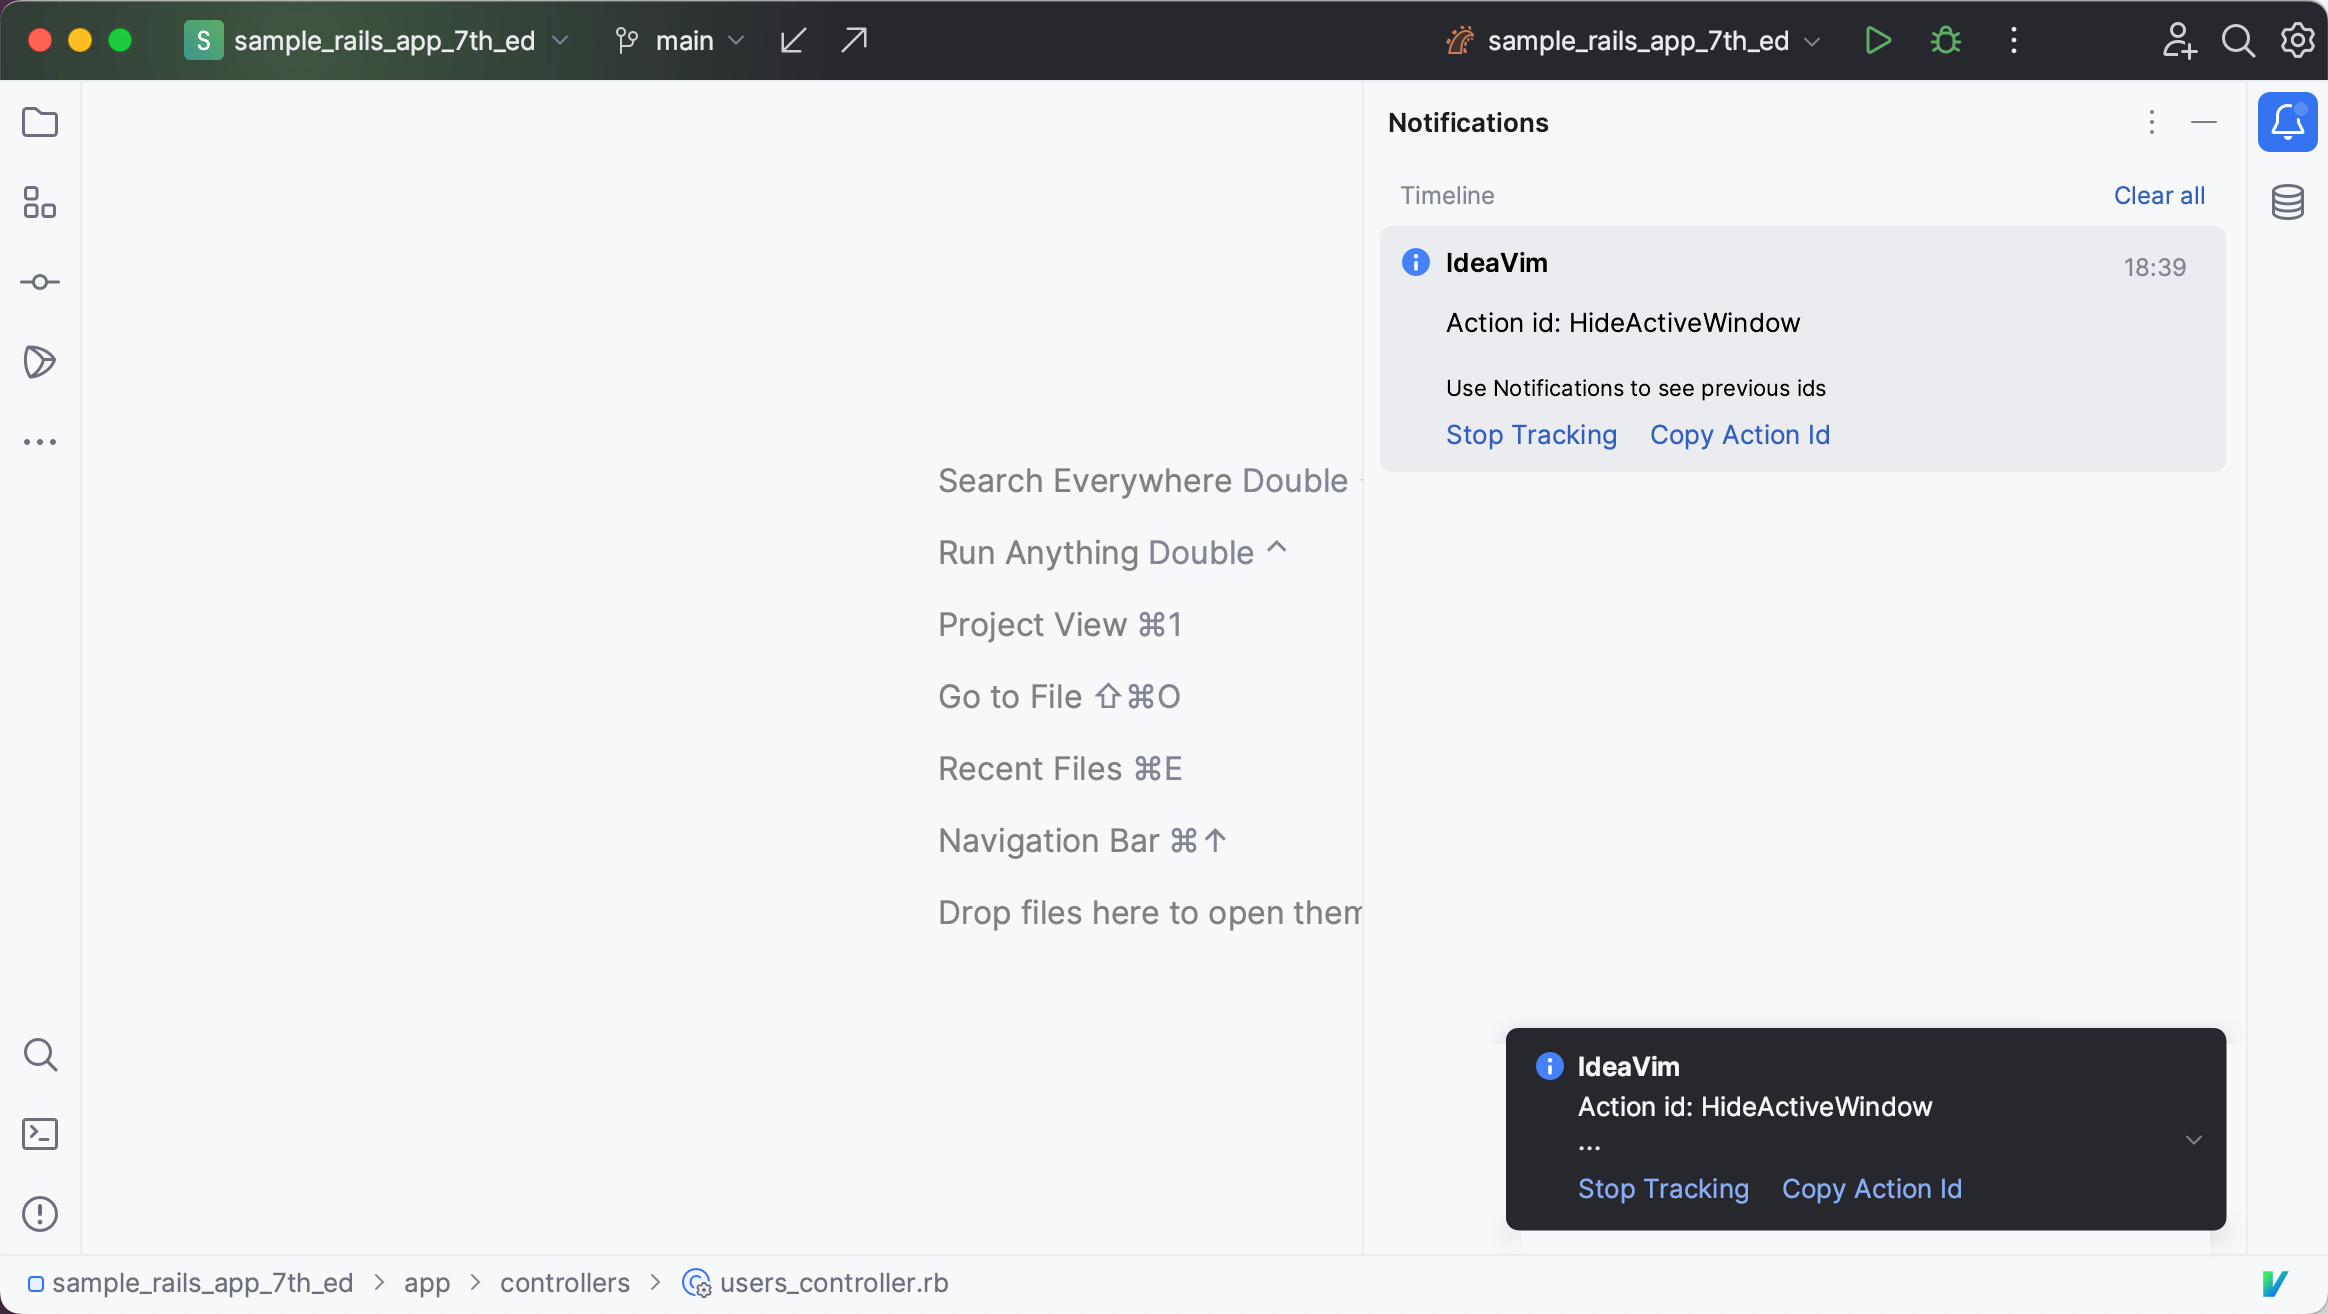The image size is (2328, 1314).
Task: Open the main branch dropdown
Action: [683, 40]
